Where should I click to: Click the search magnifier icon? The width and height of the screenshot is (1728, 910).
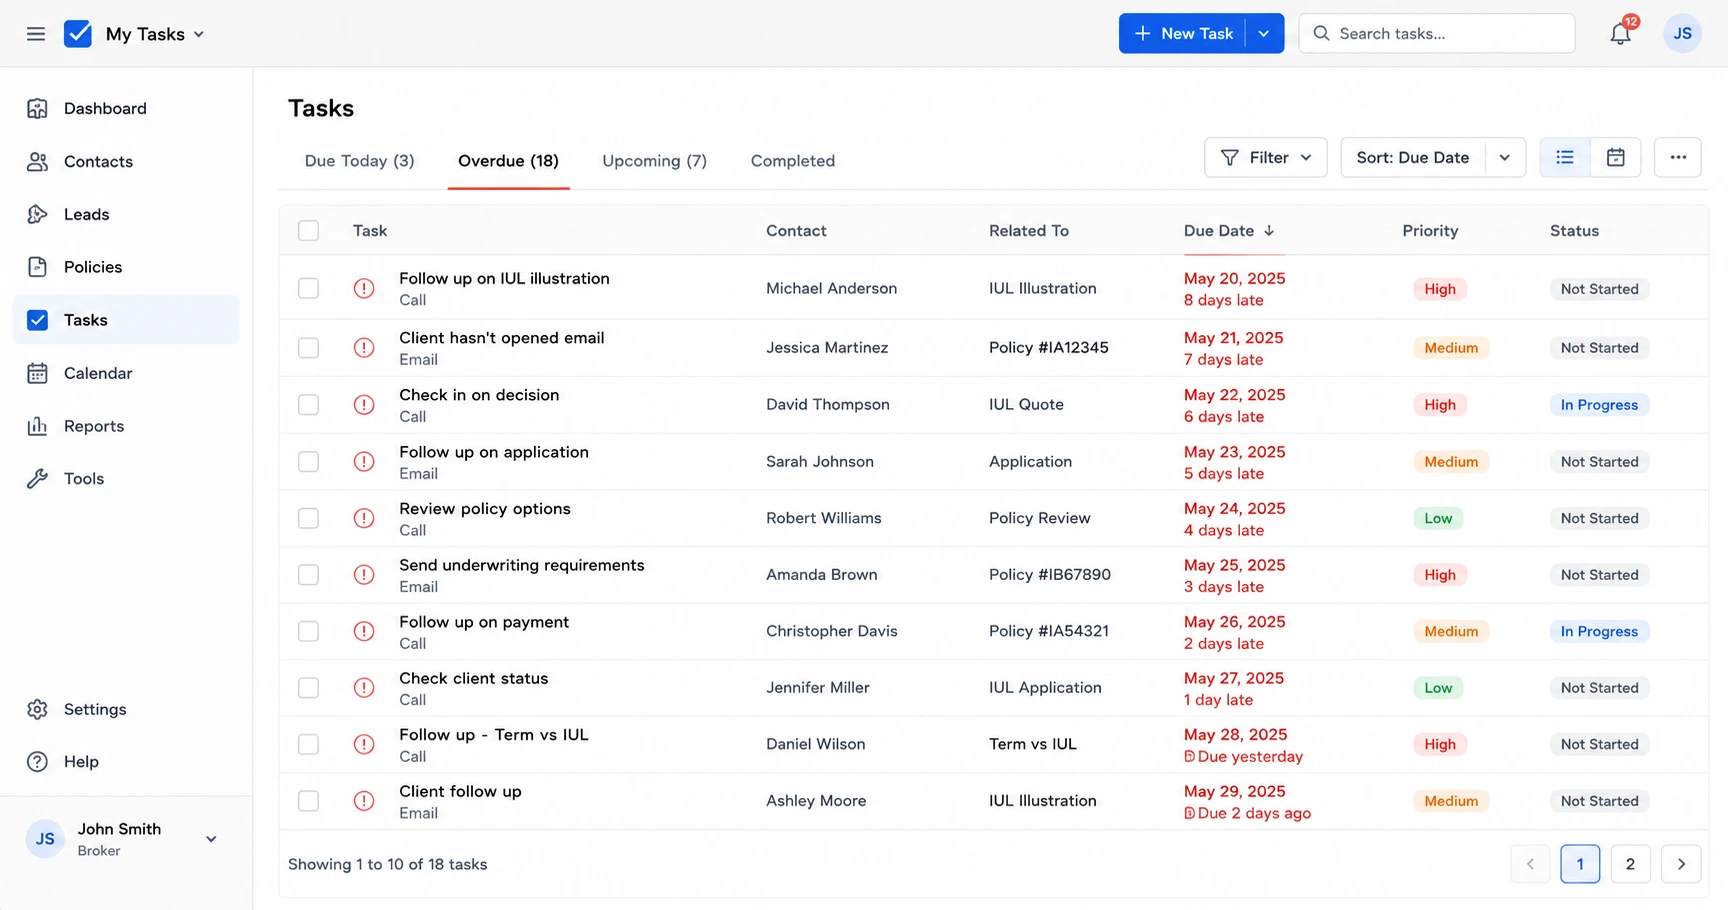tap(1321, 33)
